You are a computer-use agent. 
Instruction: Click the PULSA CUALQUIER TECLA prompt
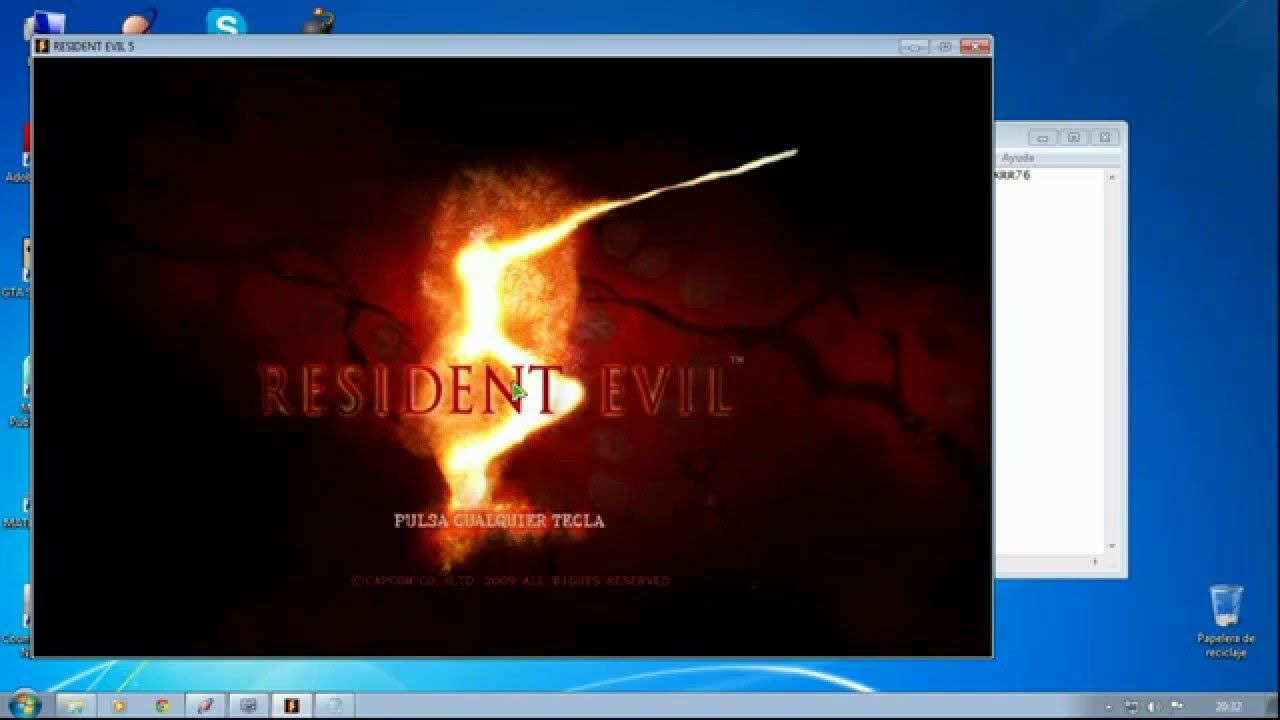click(x=499, y=521)
